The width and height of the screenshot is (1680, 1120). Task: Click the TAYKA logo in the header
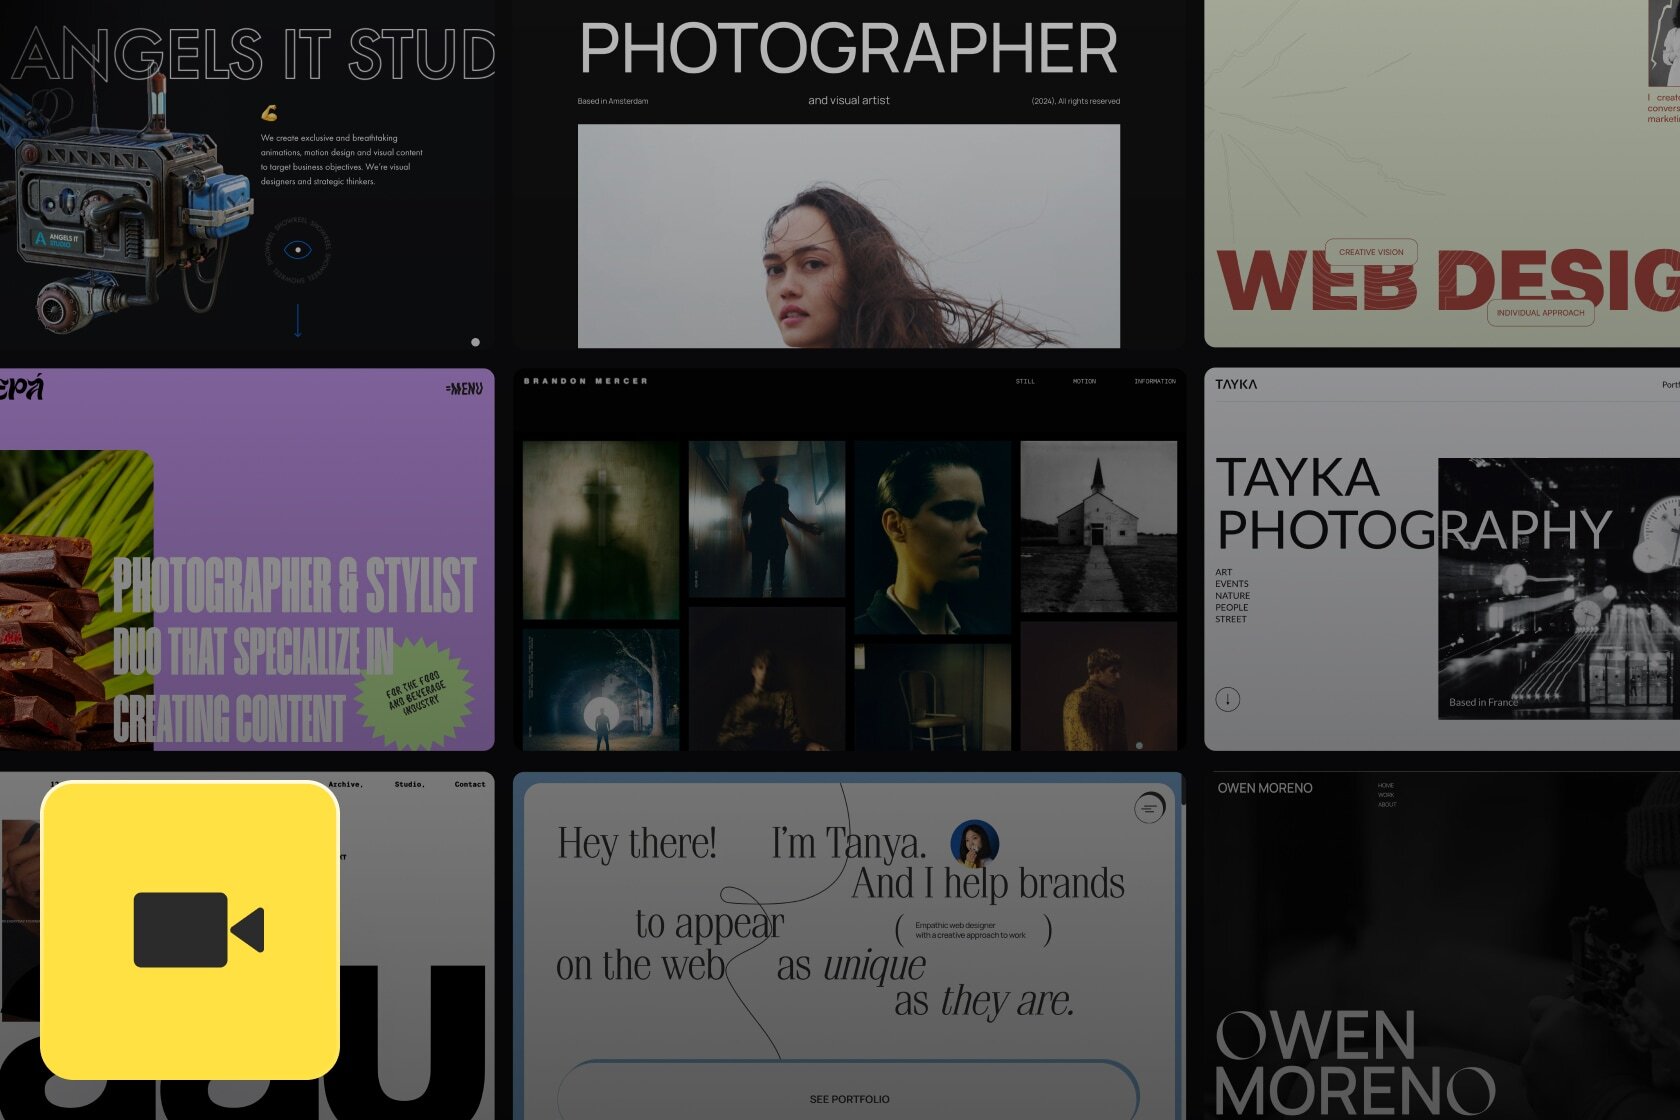(1236, 384)
